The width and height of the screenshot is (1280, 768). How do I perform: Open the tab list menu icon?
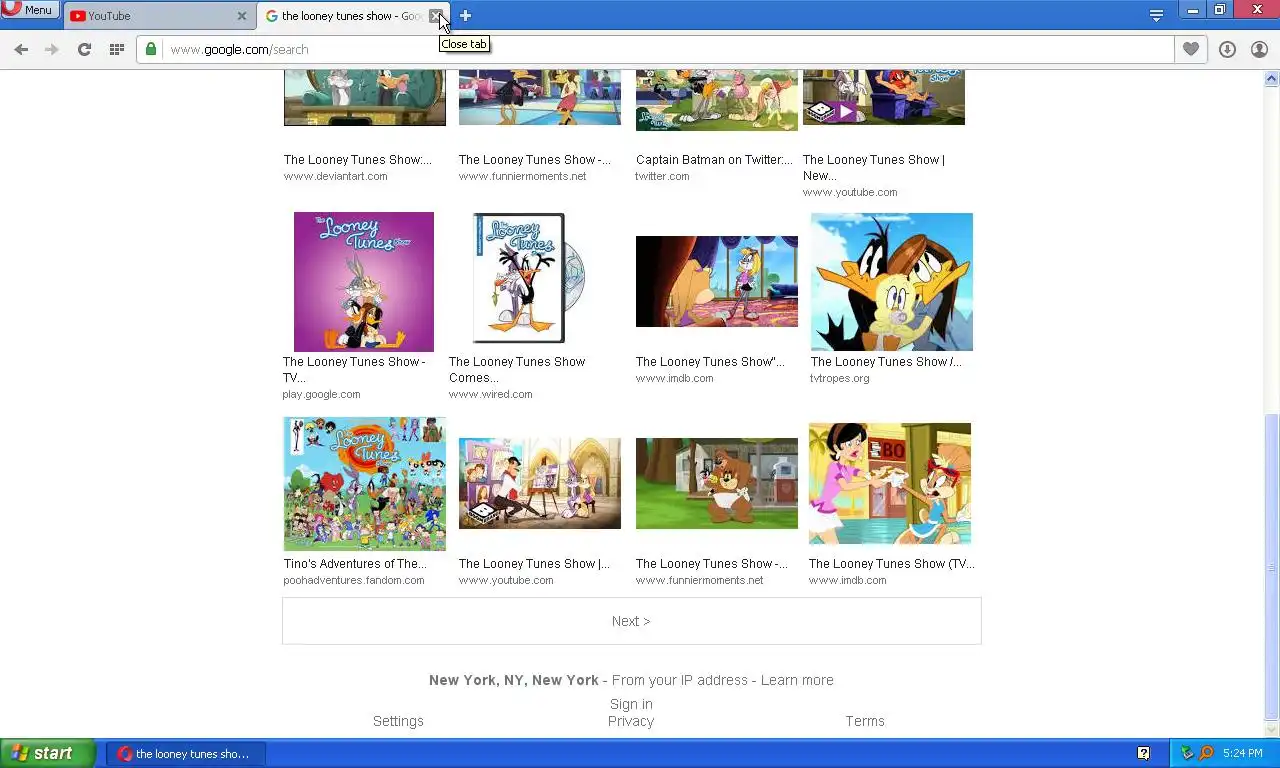tap(1156, 15)
